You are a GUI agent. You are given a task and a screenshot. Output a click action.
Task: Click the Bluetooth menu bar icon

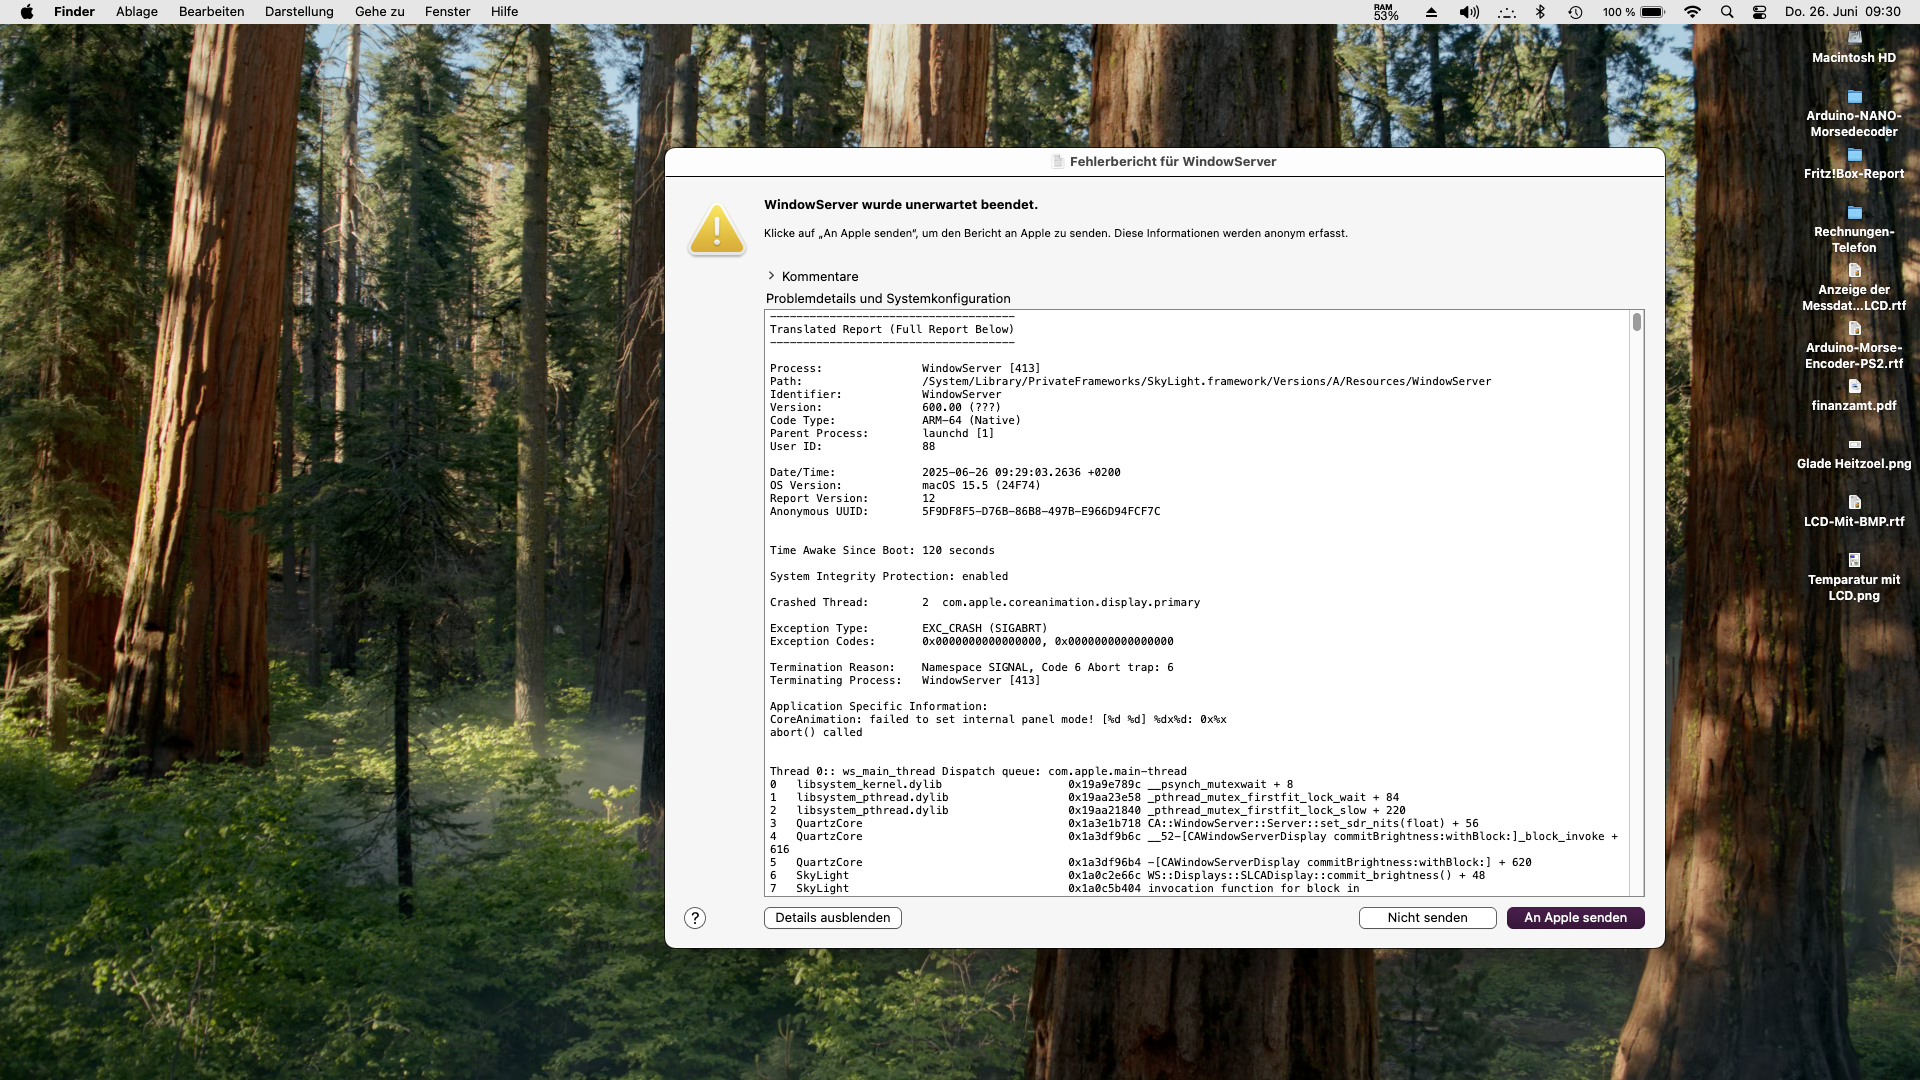1540,12
